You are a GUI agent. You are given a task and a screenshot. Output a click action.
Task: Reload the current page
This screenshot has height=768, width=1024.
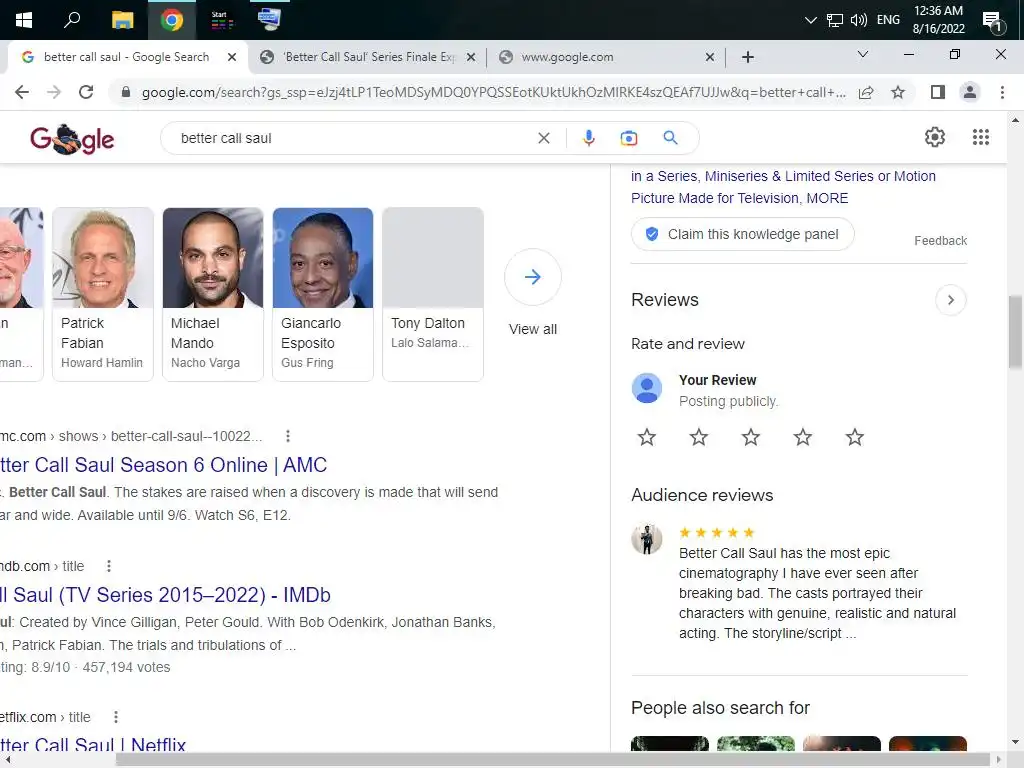tap(86, 92)
